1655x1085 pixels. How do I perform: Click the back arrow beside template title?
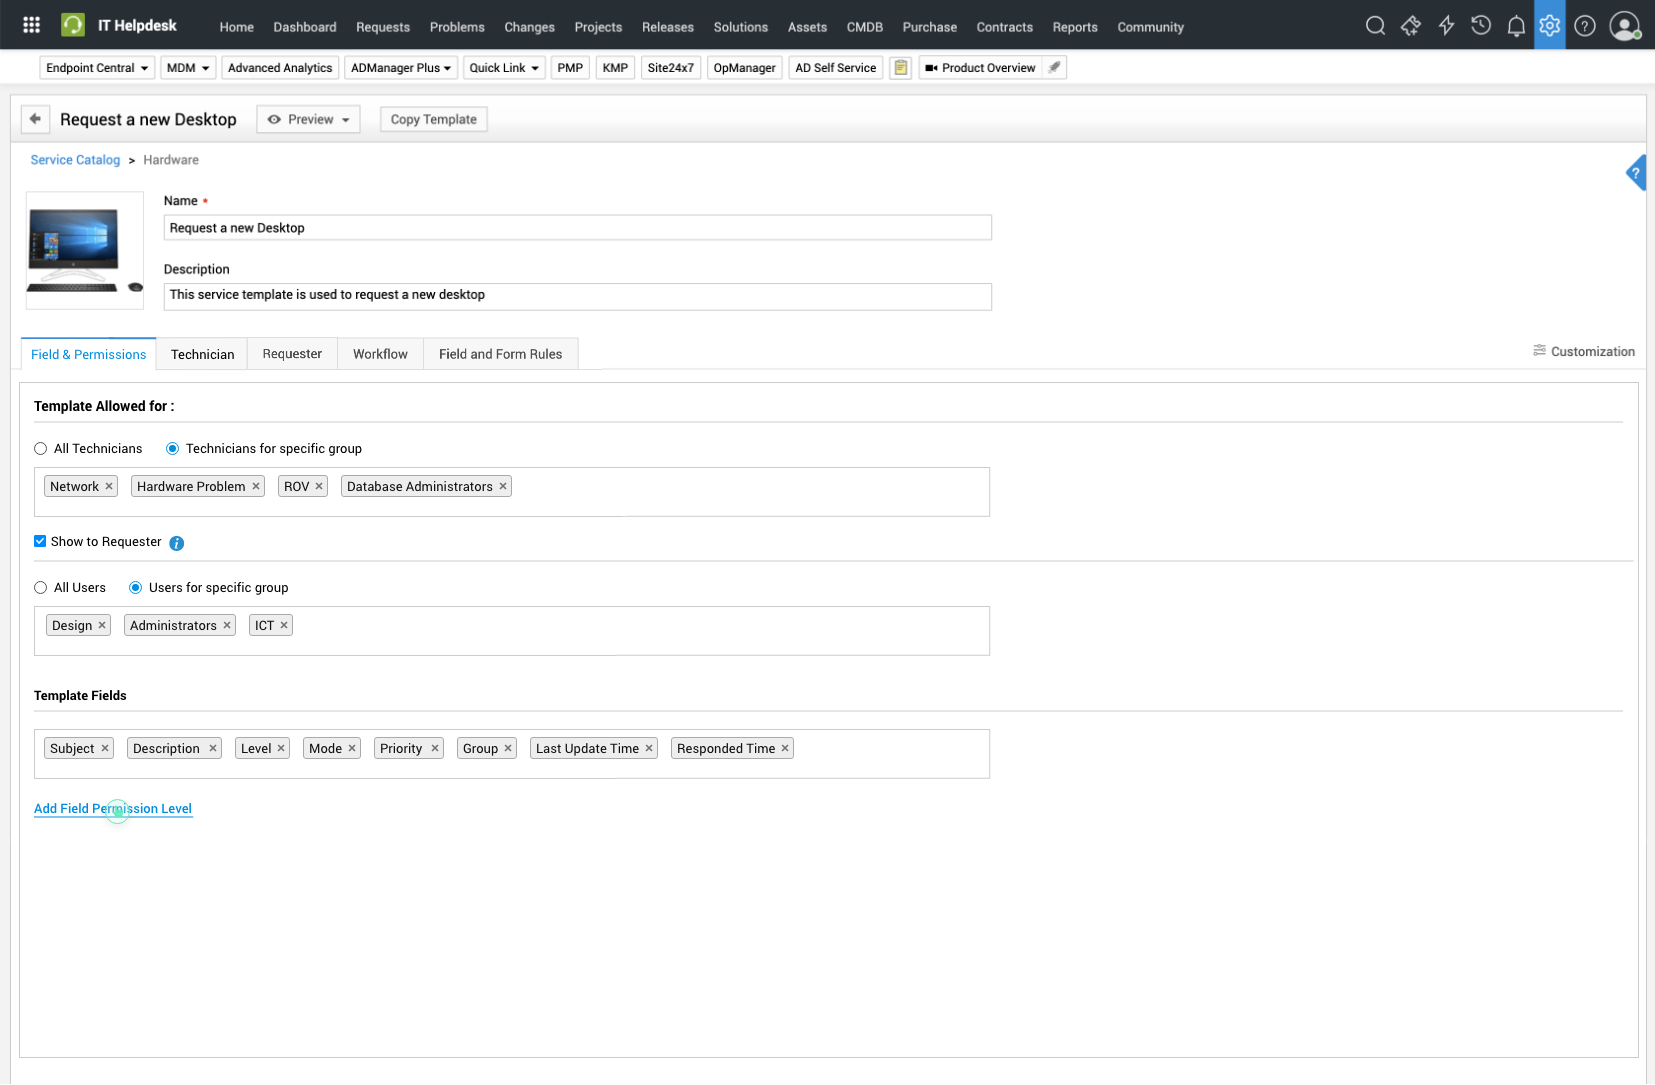tap(35, 119)
